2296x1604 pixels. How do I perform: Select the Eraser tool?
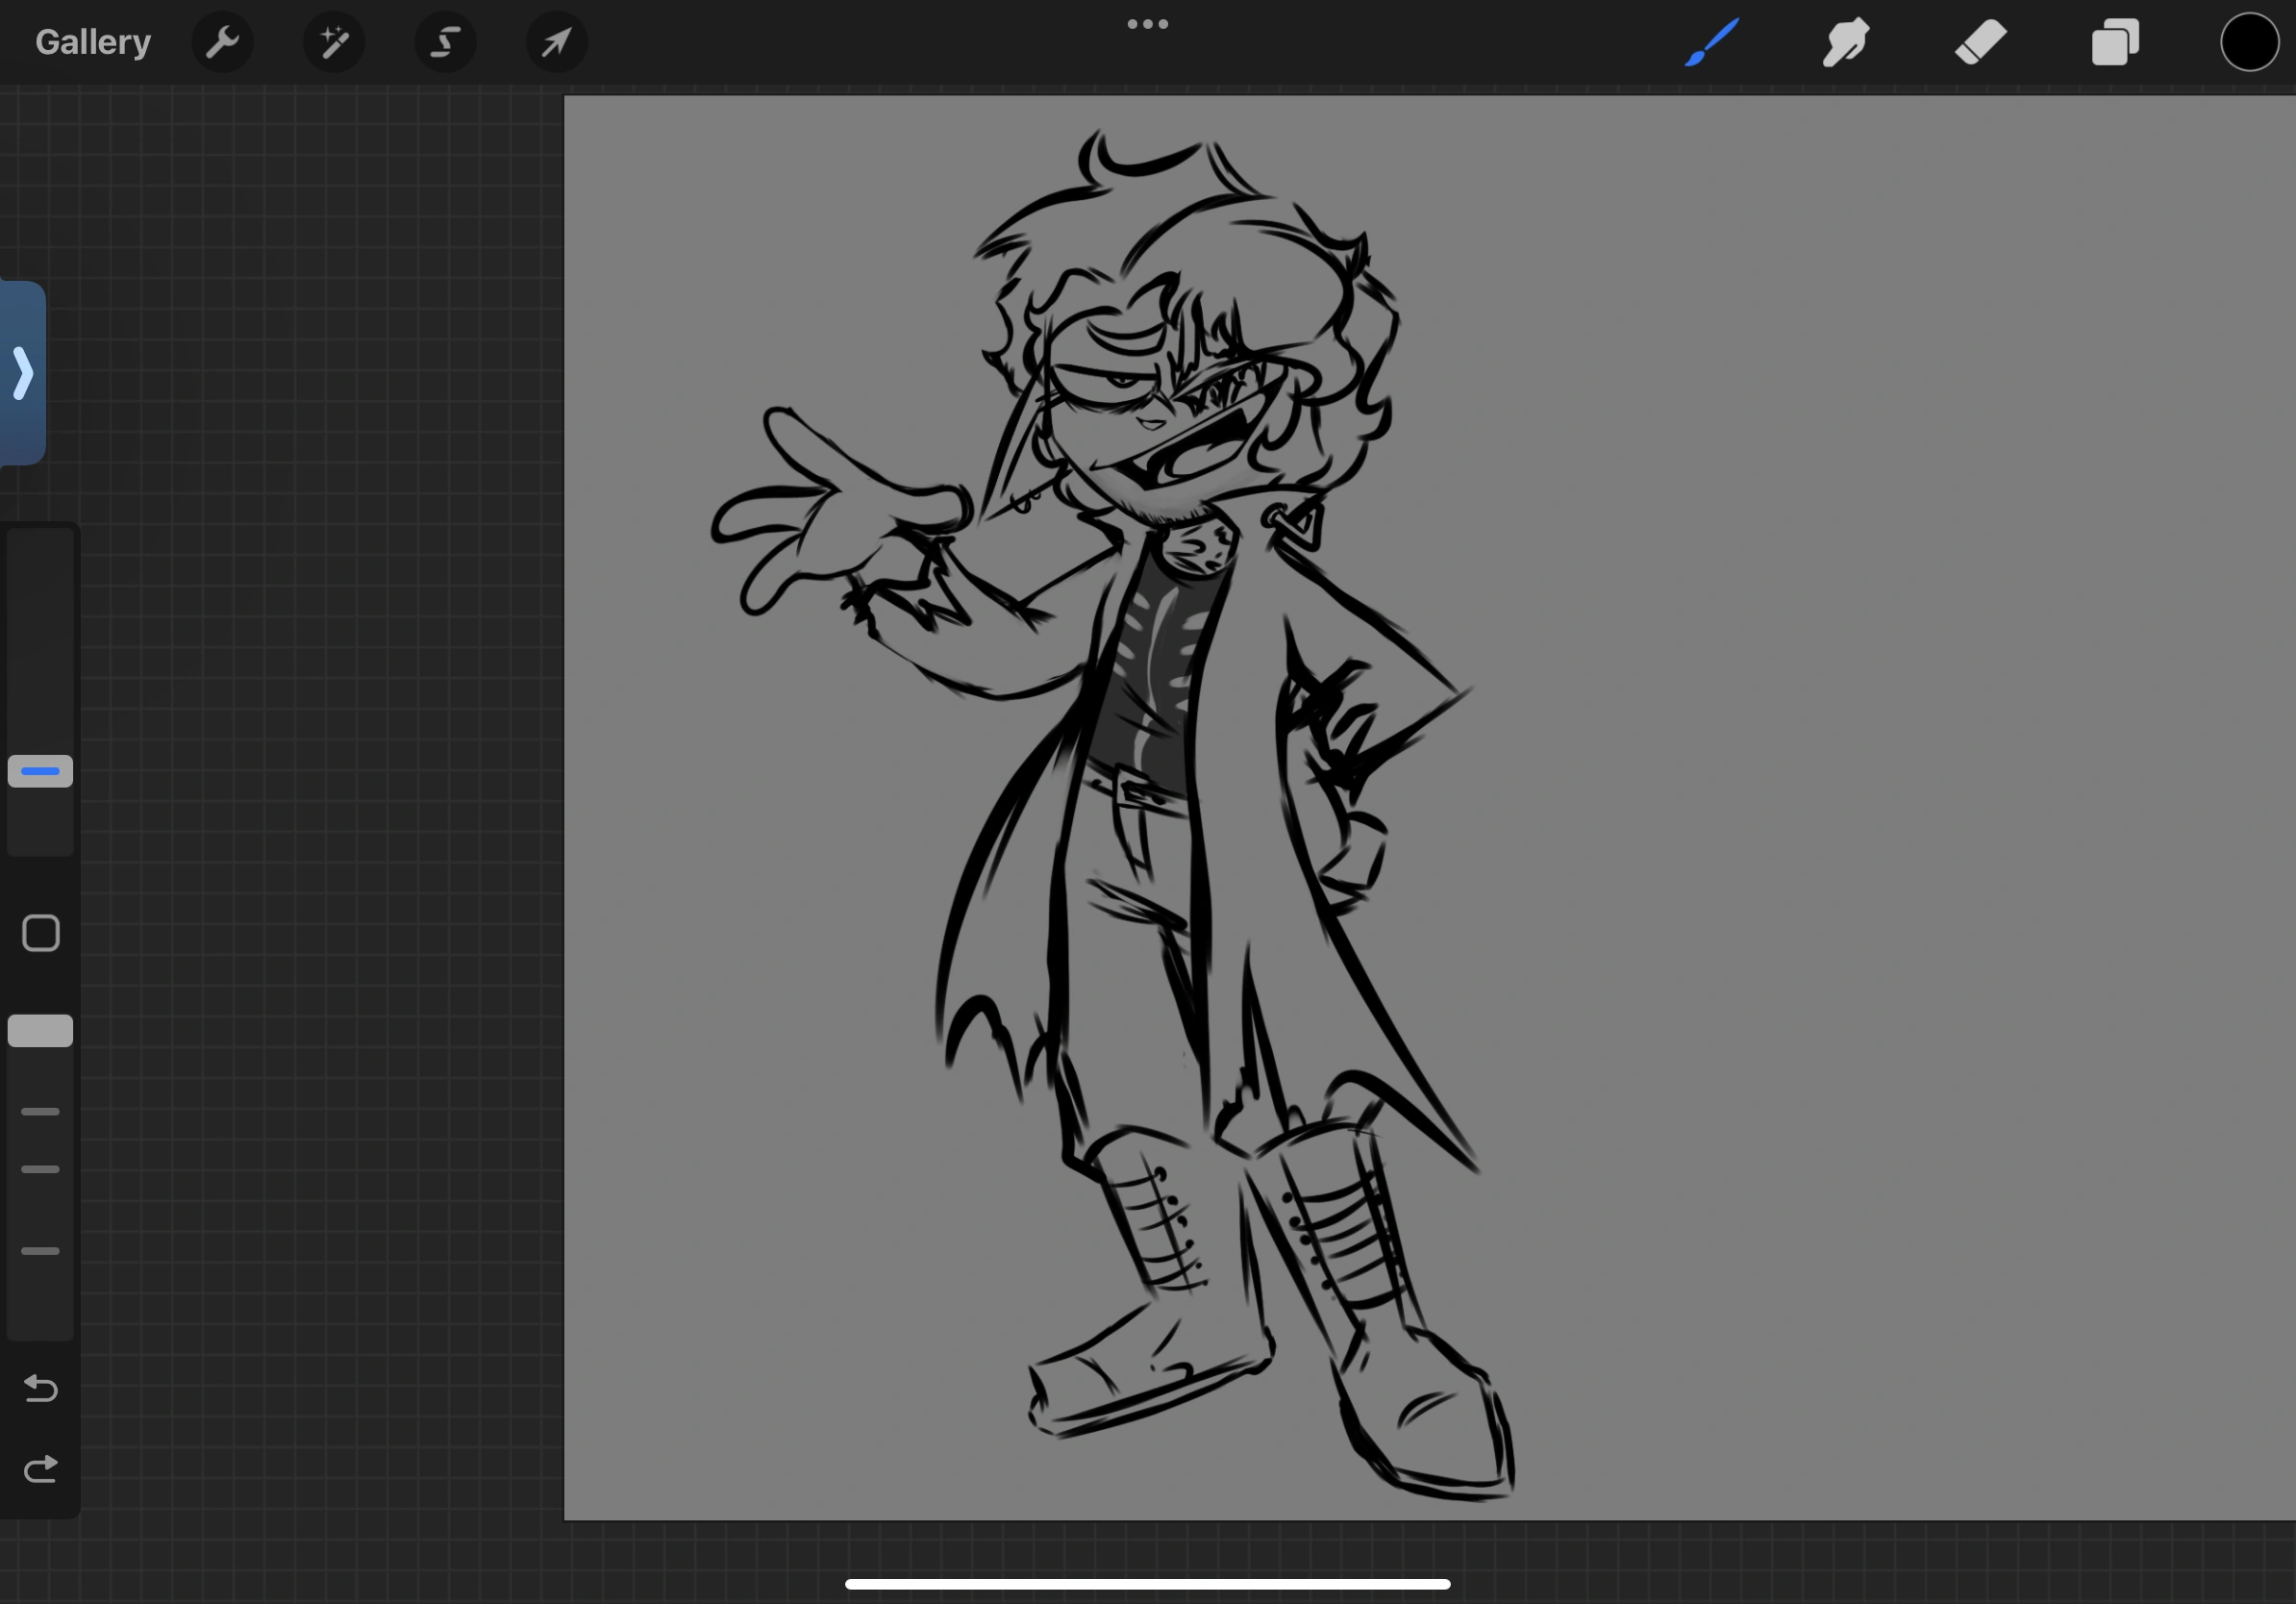pyautogui.click(x=1980, y=42)
